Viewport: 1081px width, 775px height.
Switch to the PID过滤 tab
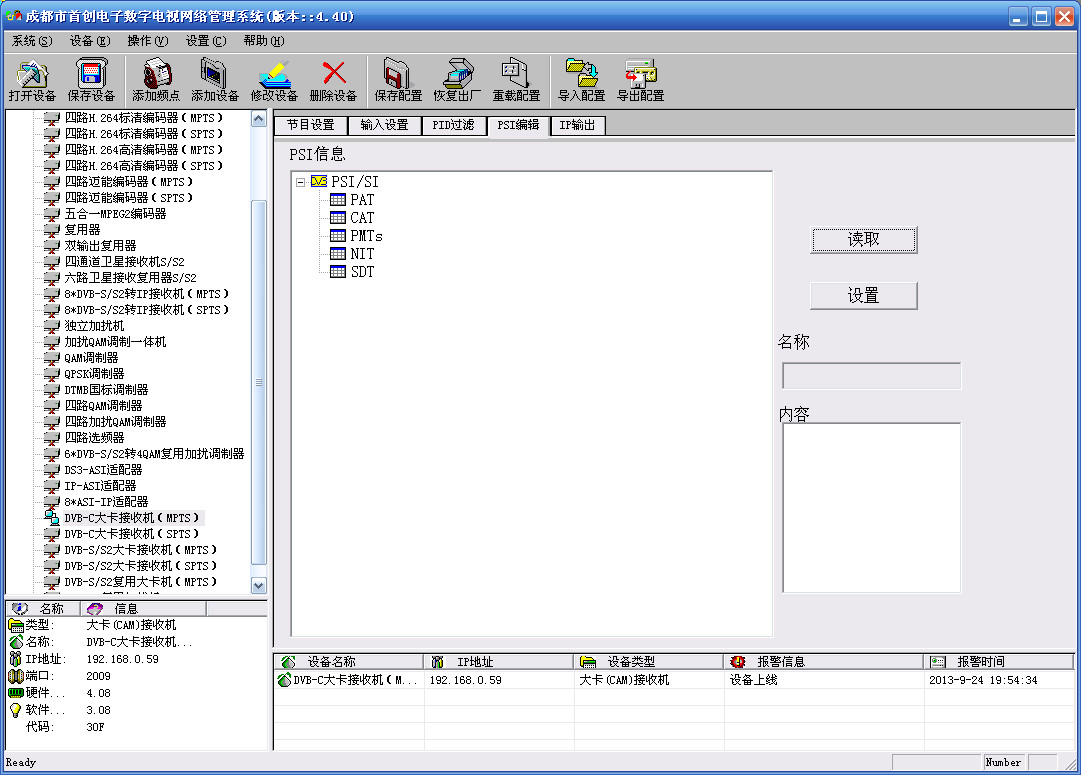tap(453, 125)
